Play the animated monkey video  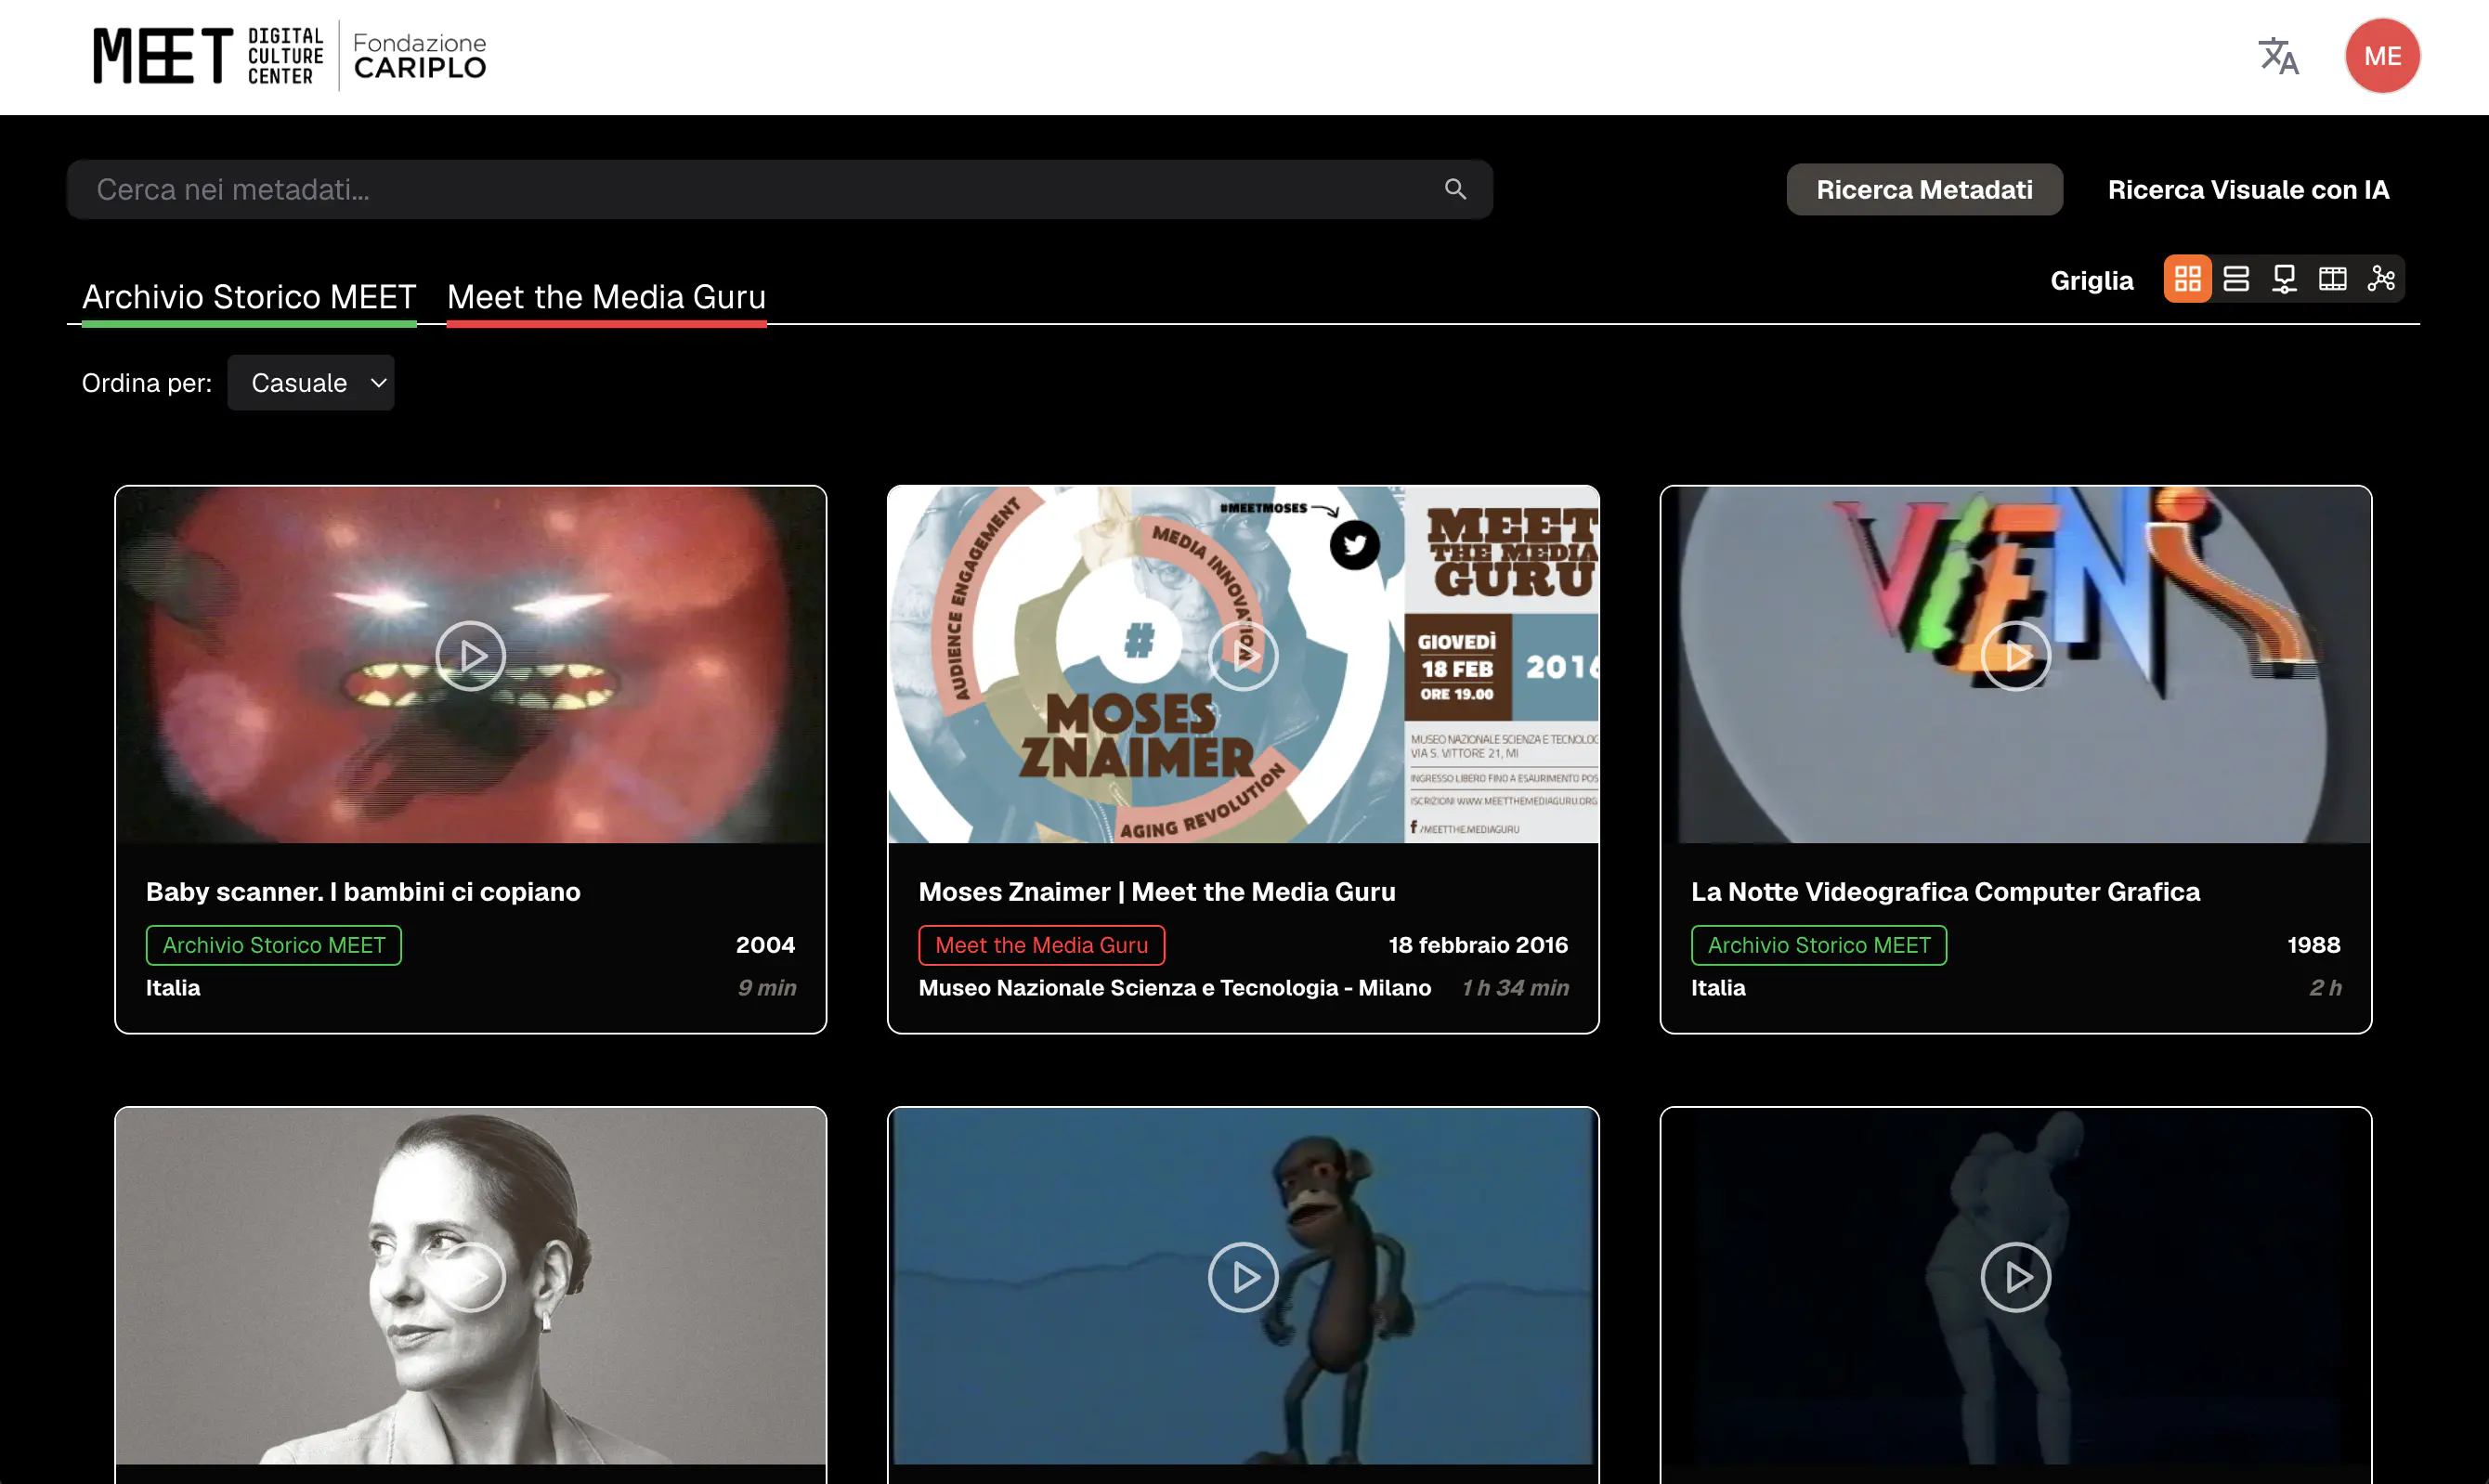1243,1277
